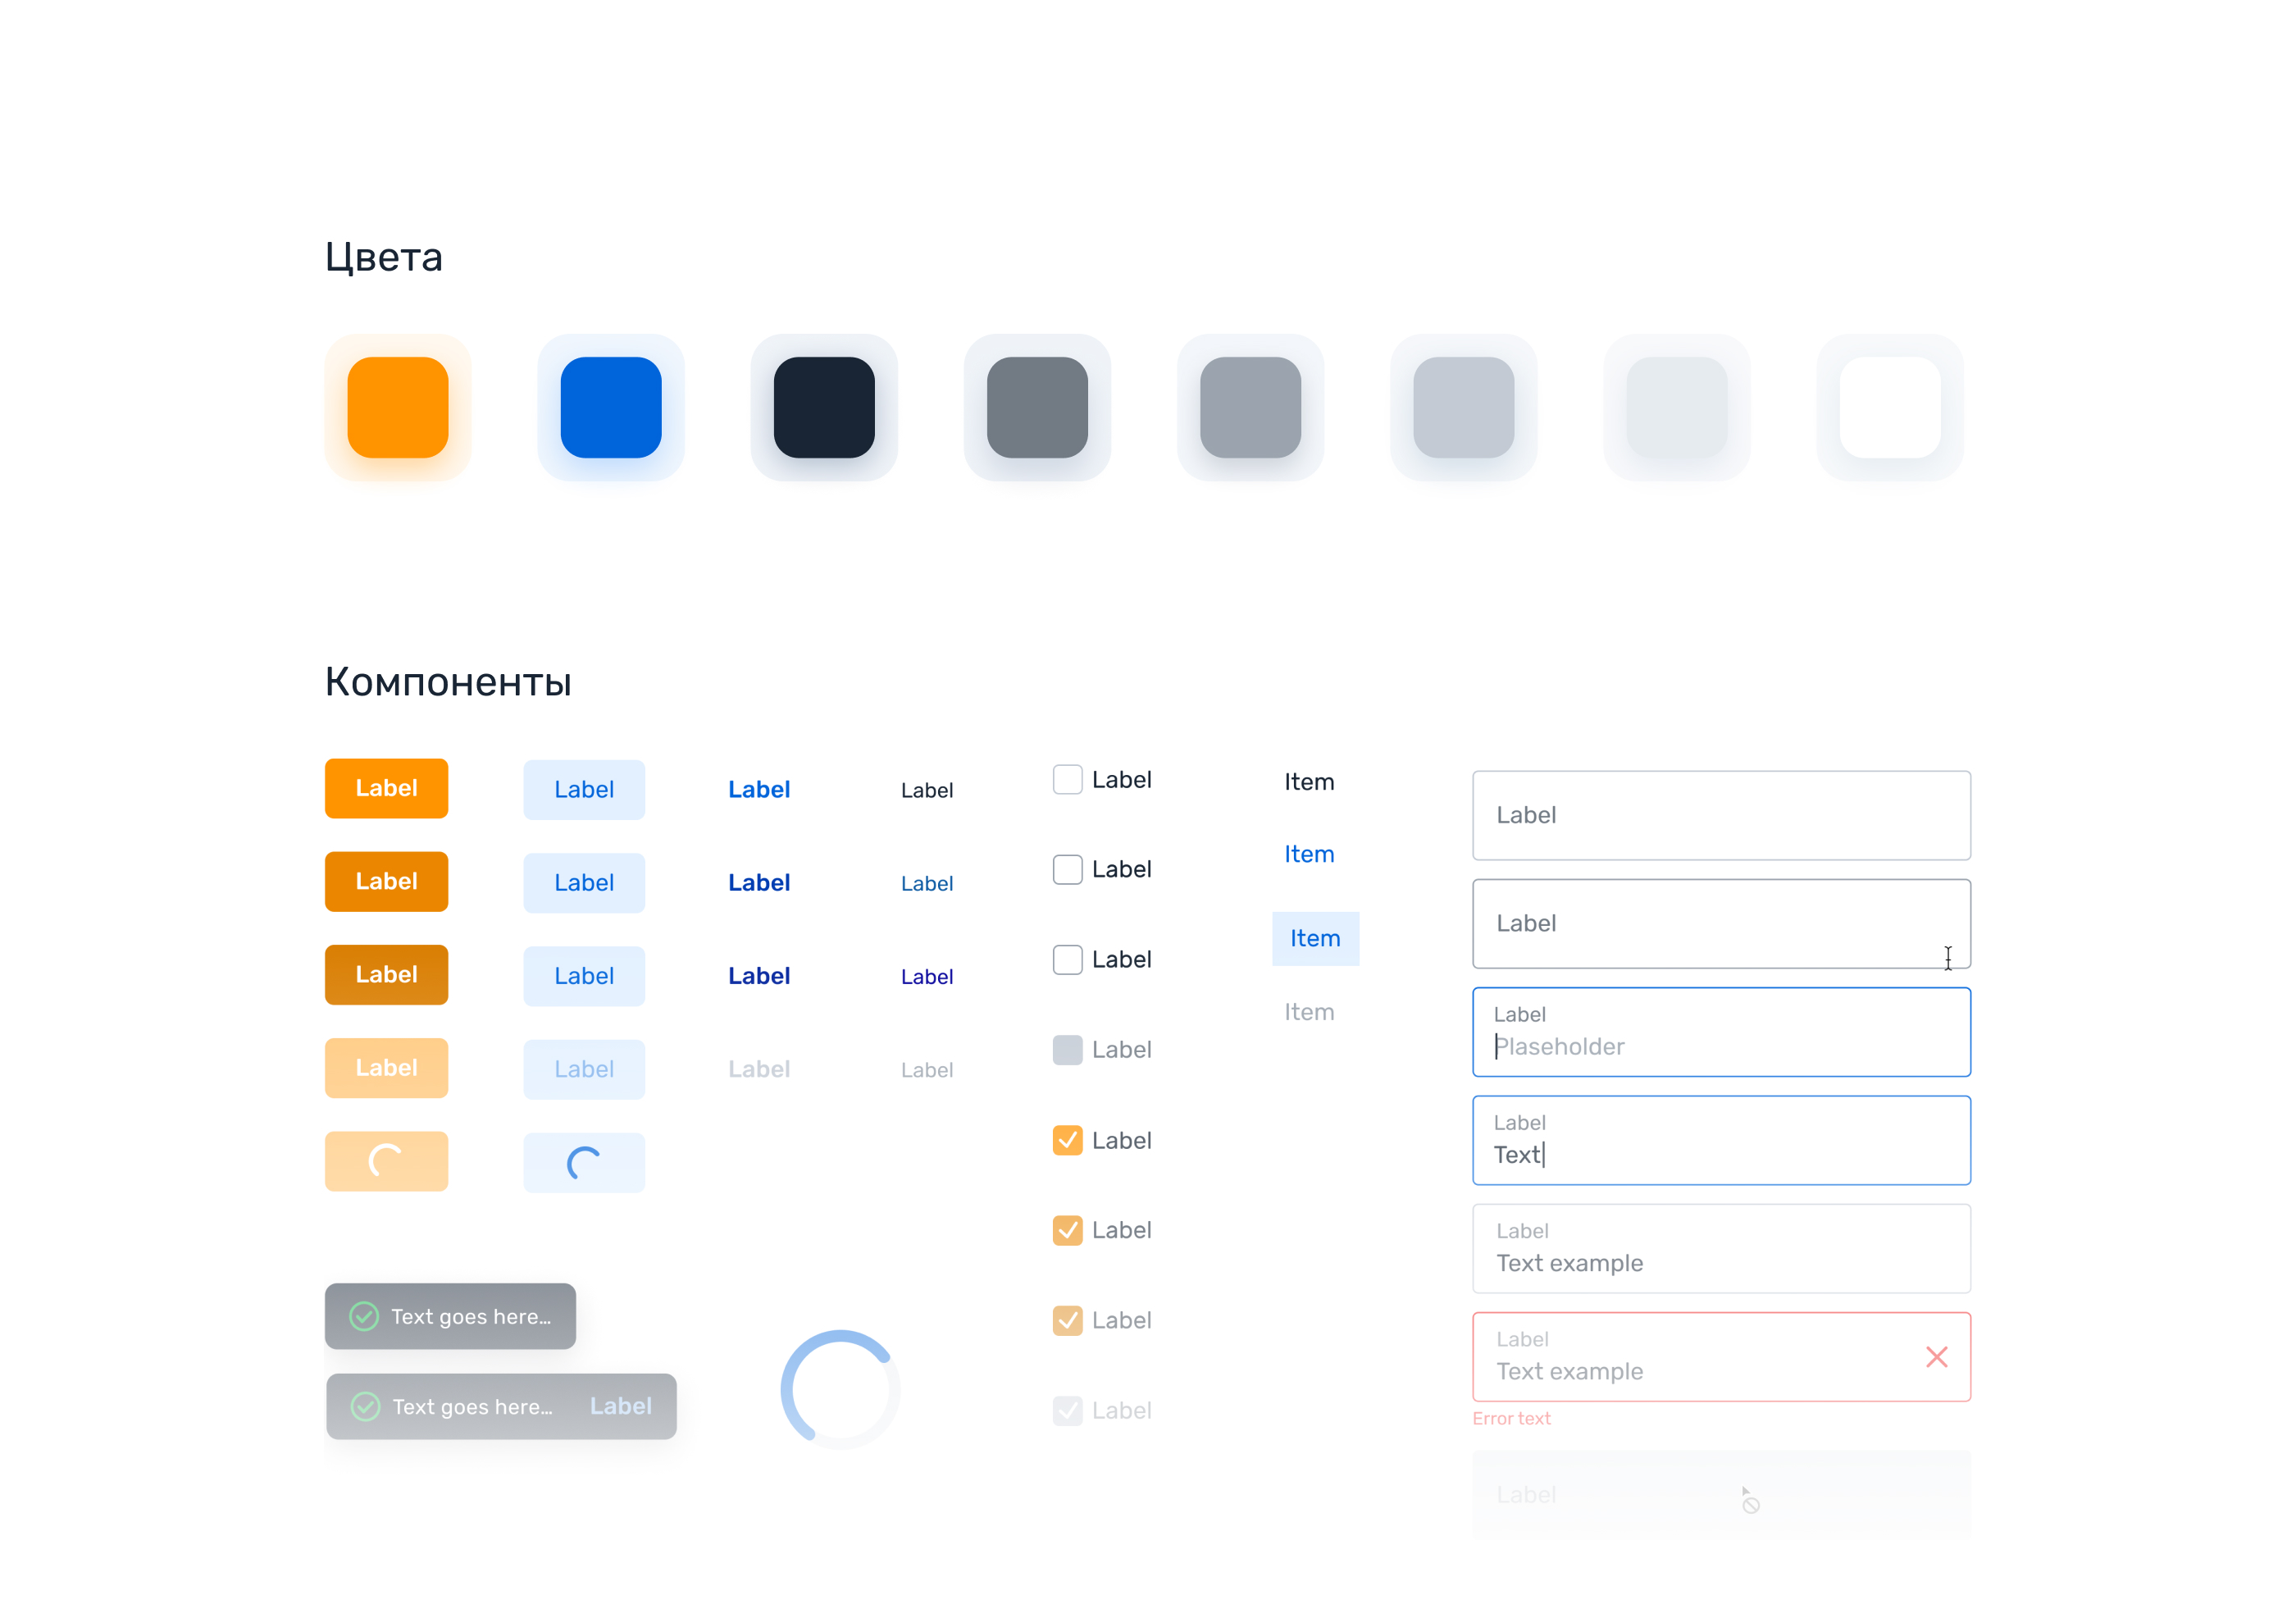Check the first unchecked Label checkbox
This screenshot has height=1618, width=2296.
point(1067,780)
